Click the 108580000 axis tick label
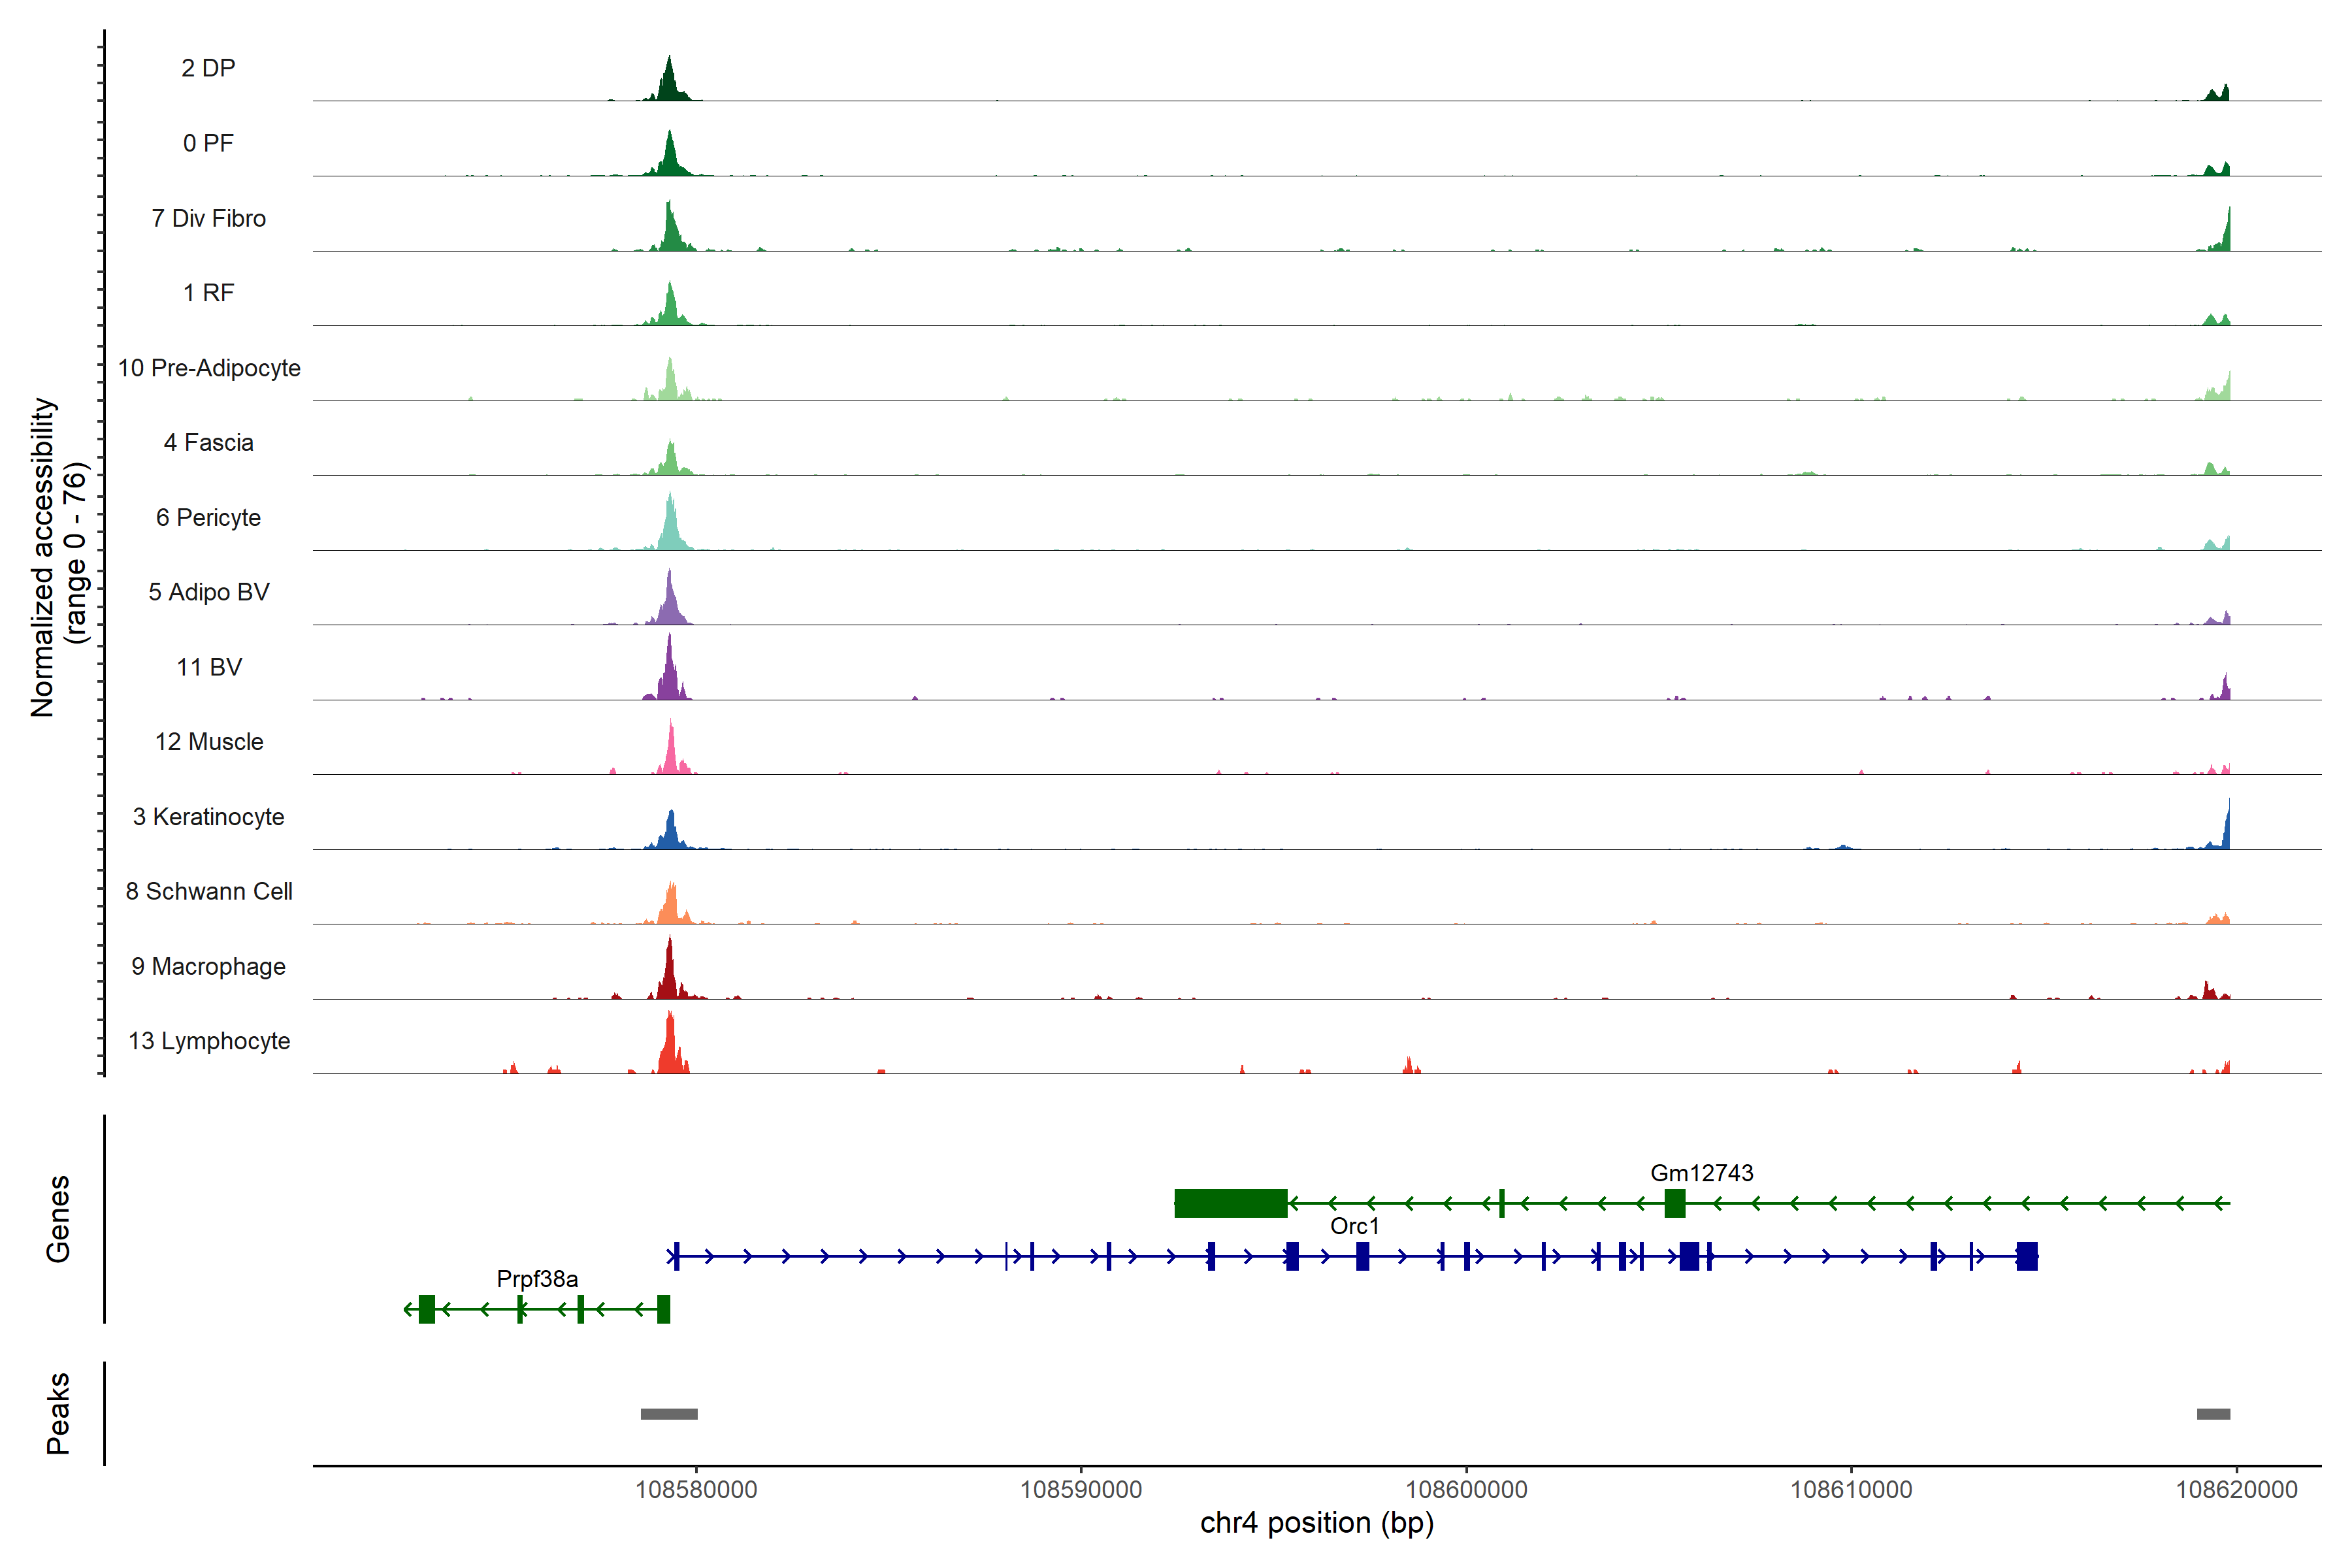Image resolution: width=2352 pixels, height=1568 pixels. pyautogui.click(x=696, y=1490)
